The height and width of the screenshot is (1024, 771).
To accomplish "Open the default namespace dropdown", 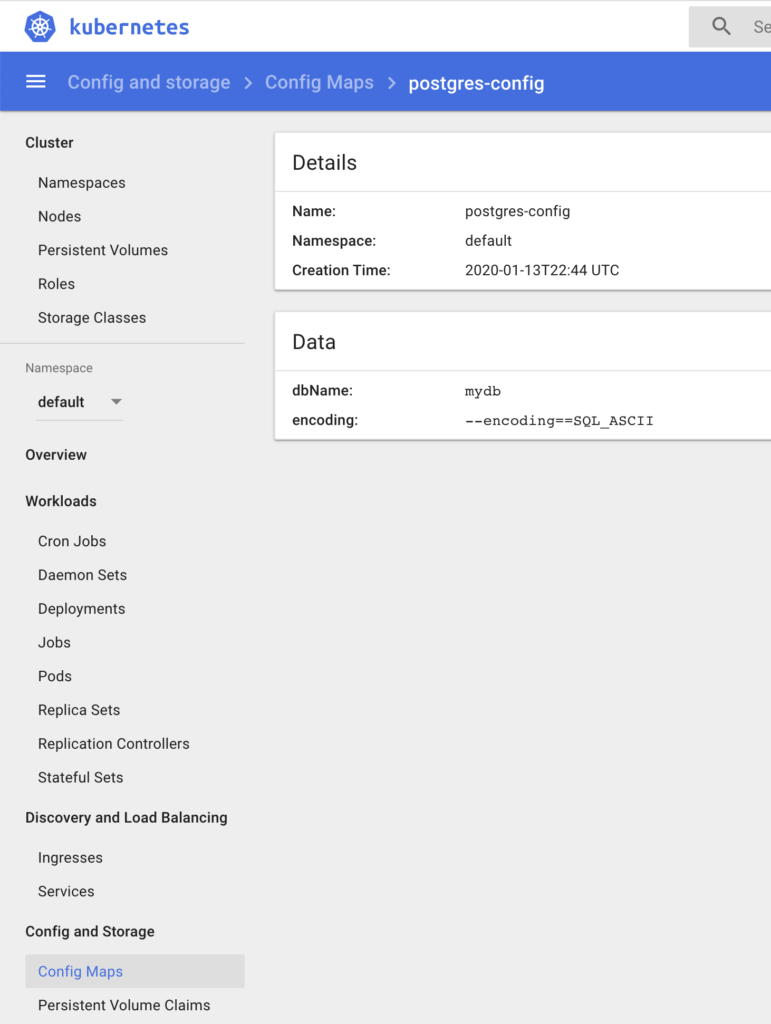I will tap(80, 402).
